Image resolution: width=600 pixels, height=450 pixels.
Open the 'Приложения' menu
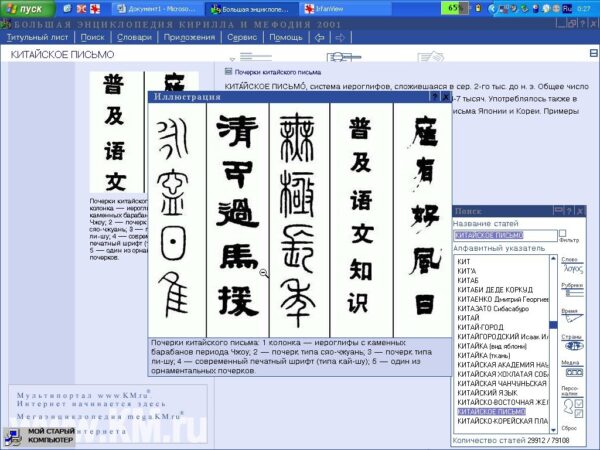[x=189, y=37]
